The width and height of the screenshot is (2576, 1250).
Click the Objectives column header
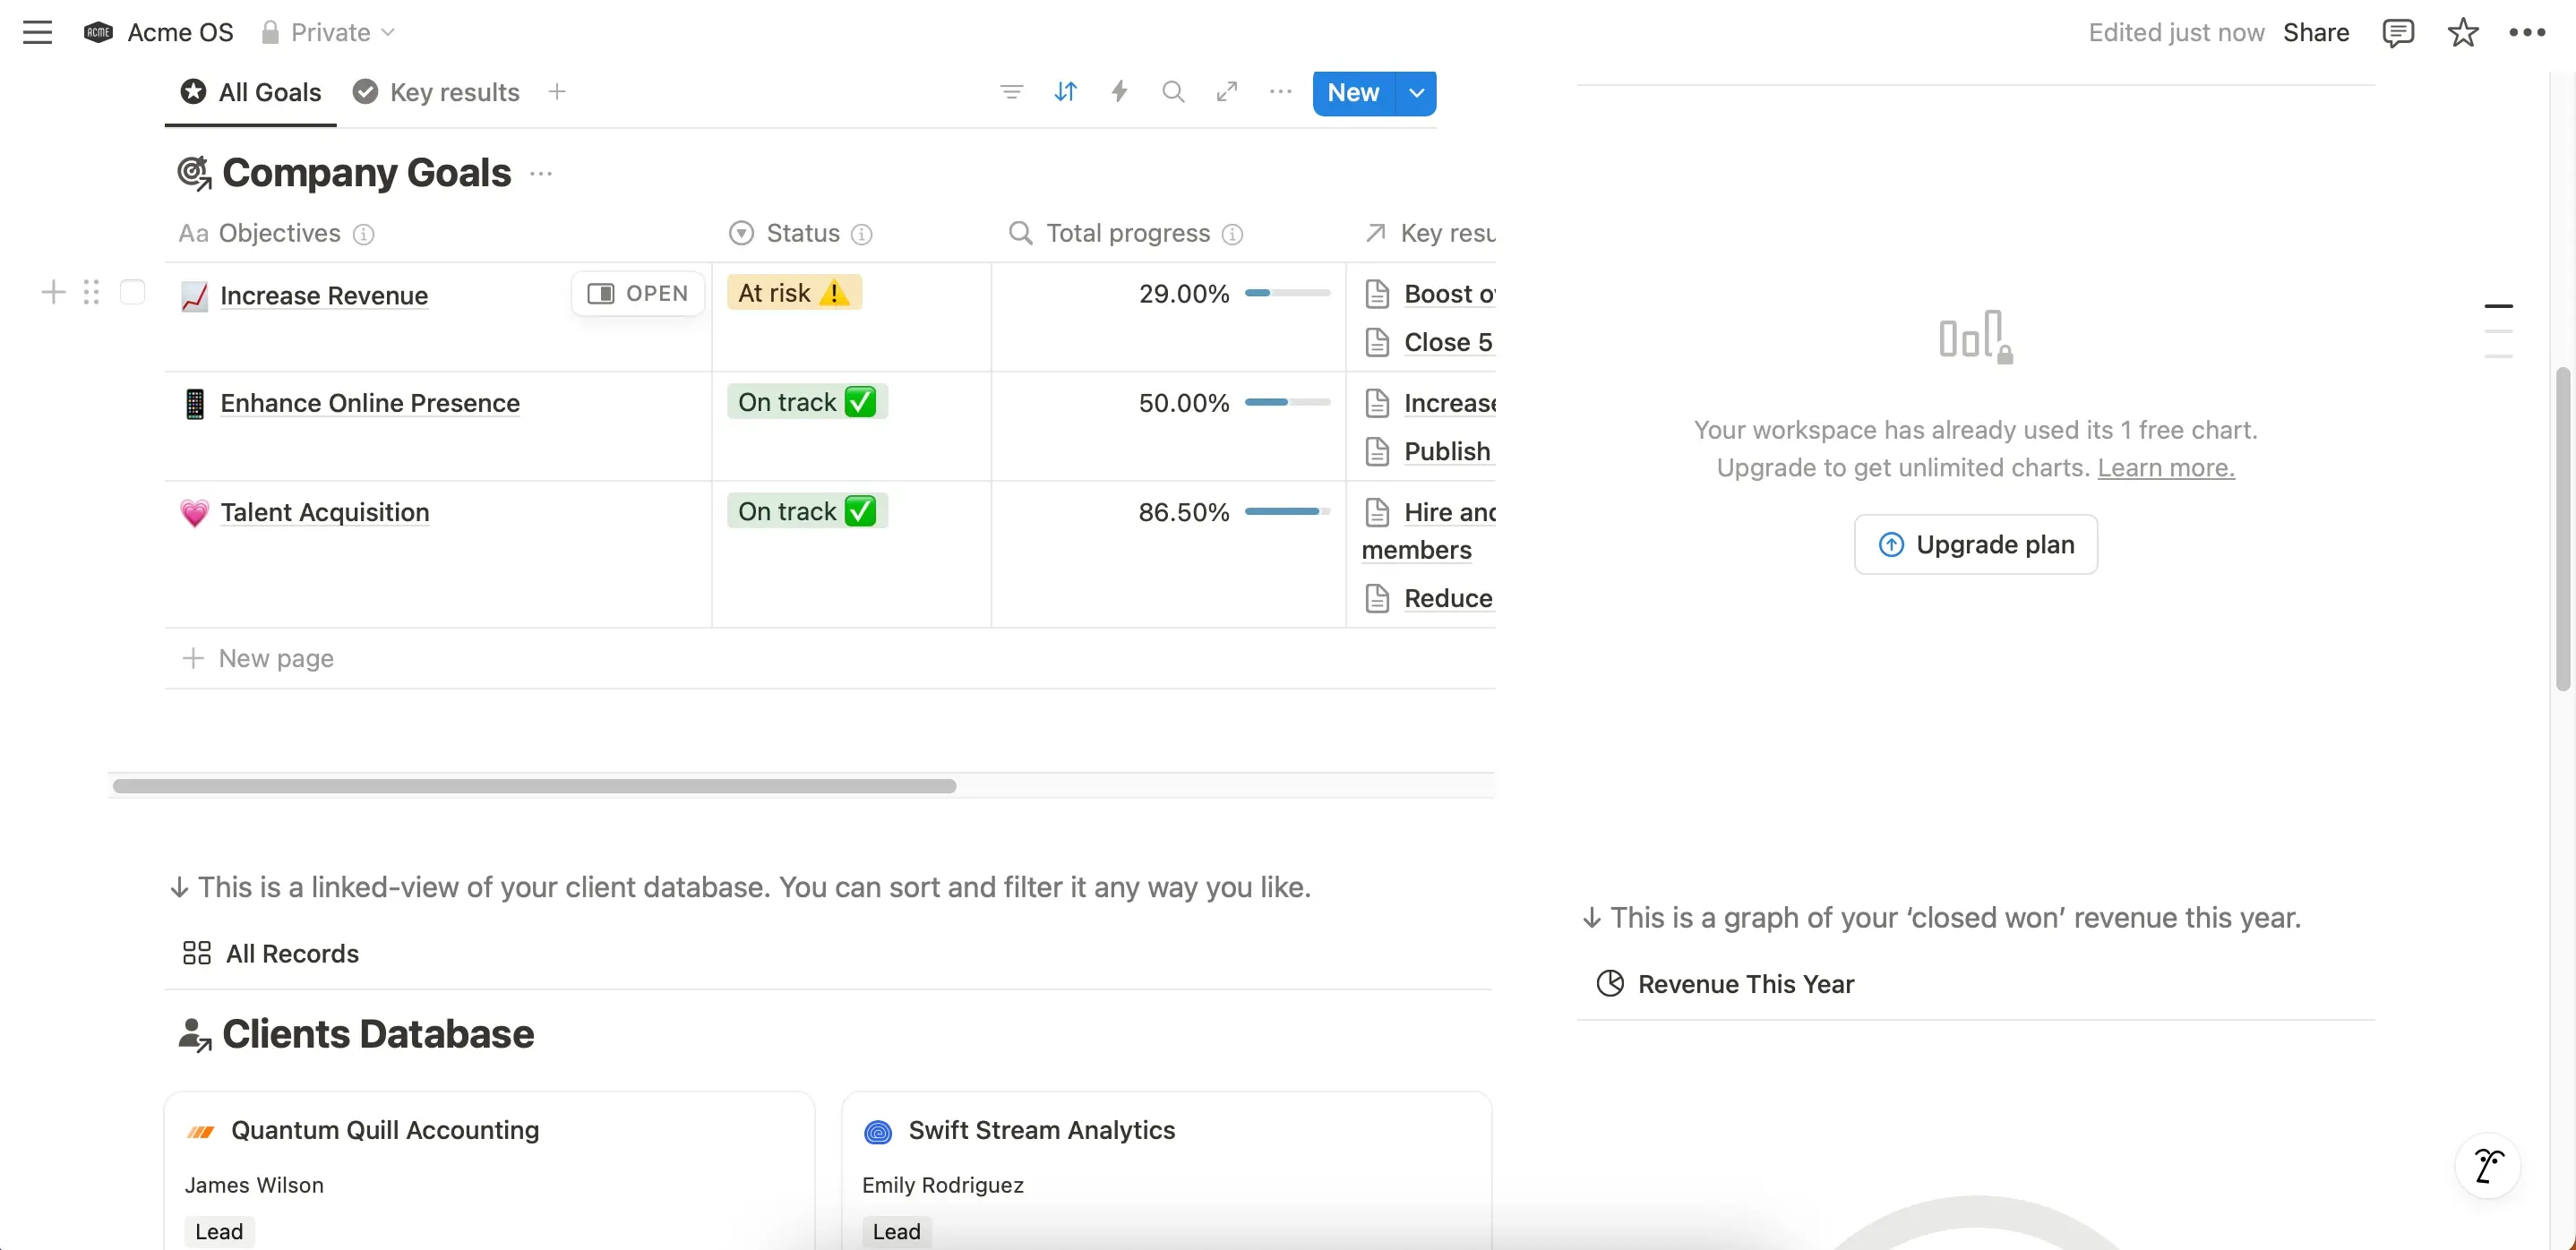pyautogui.click(x=440, y=234)
